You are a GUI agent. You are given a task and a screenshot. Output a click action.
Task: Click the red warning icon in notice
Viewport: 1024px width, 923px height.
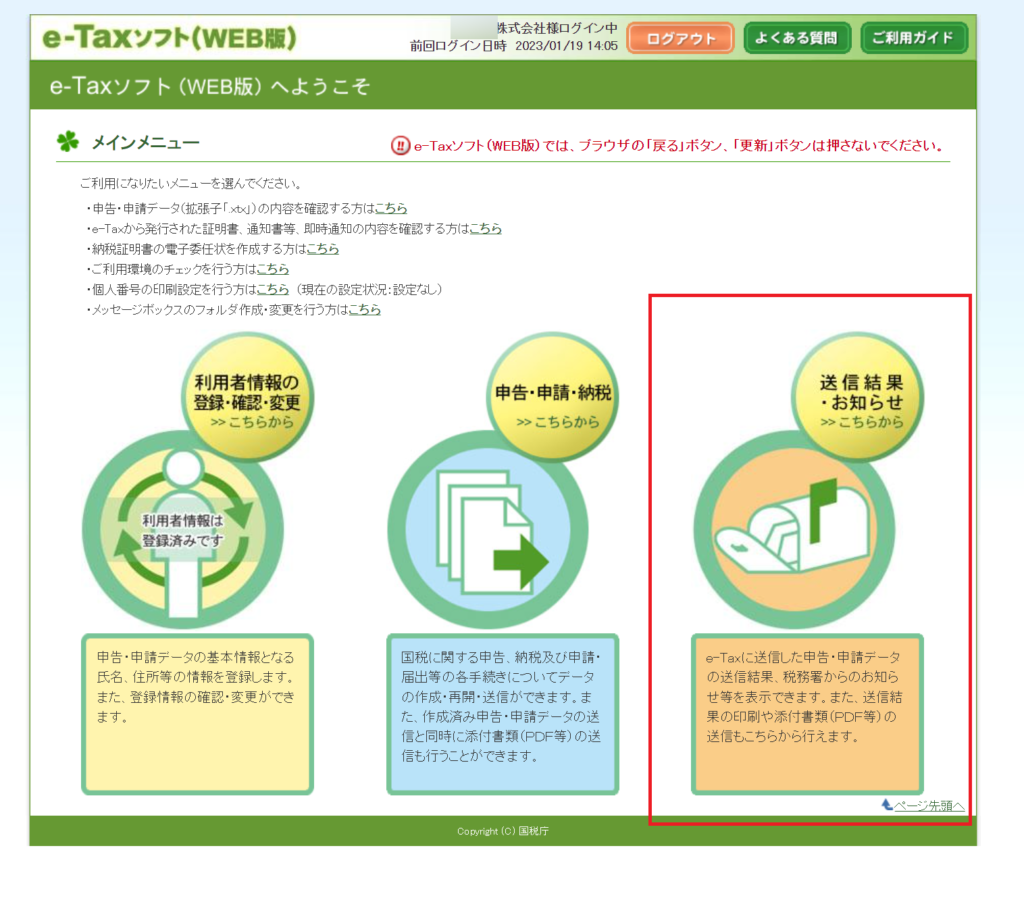(399, 146)
